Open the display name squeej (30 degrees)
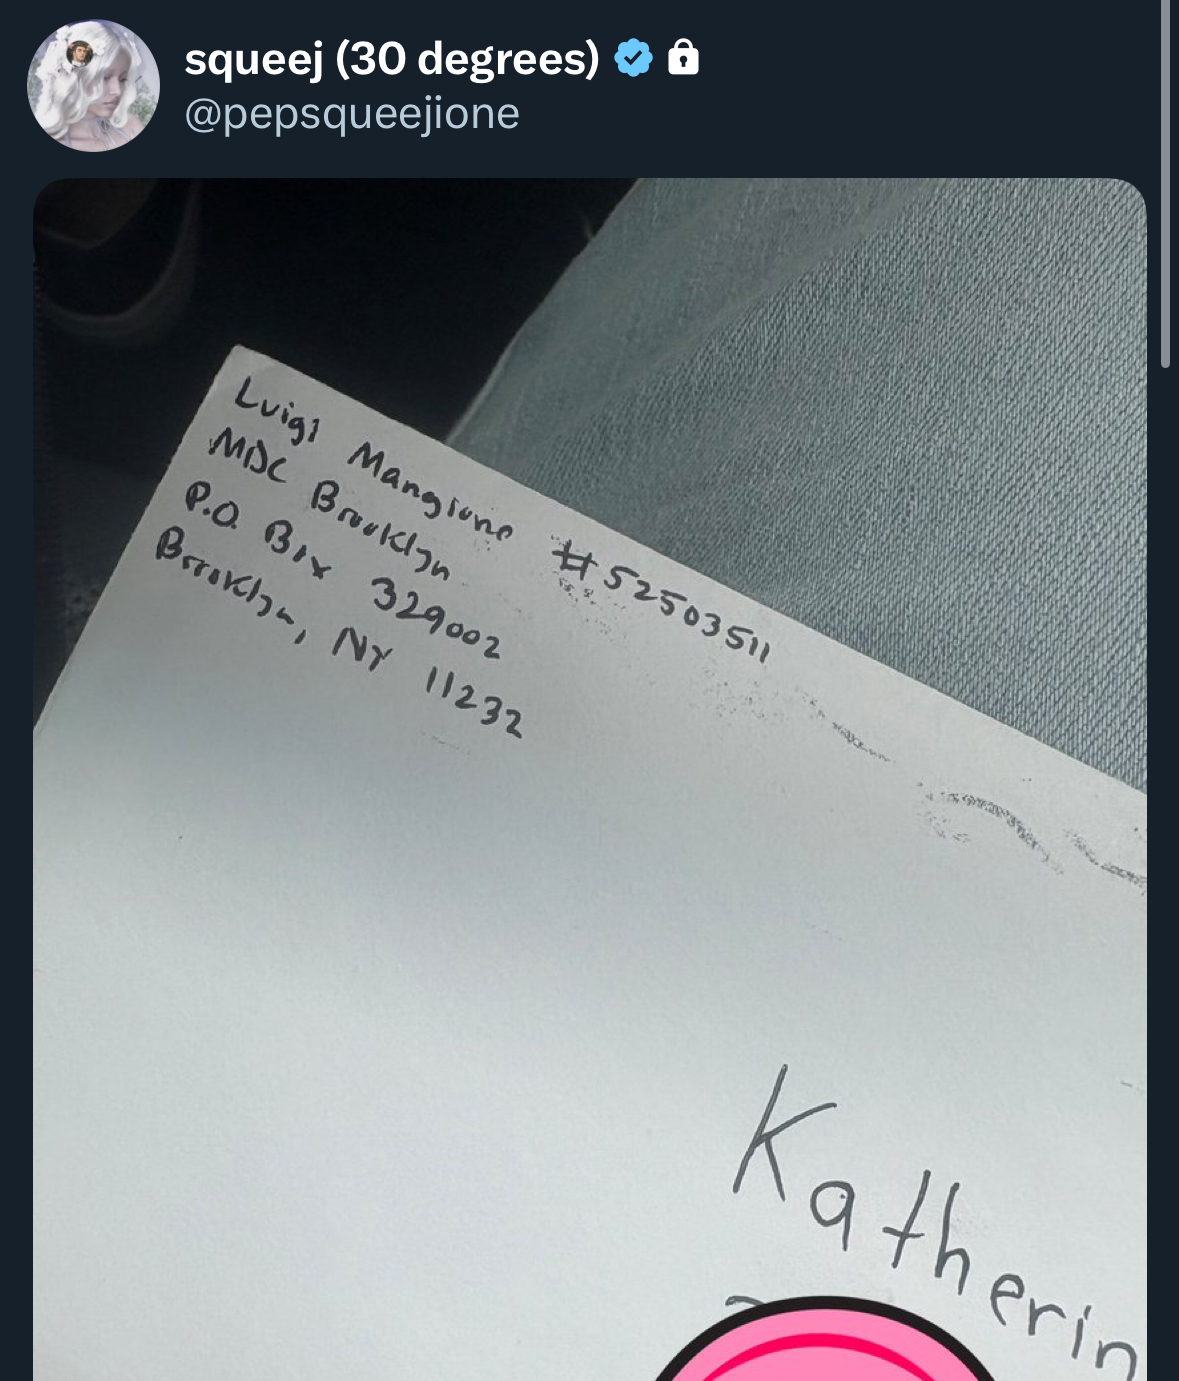This screenshot has width=1179, height=1381. coord(391,59)
